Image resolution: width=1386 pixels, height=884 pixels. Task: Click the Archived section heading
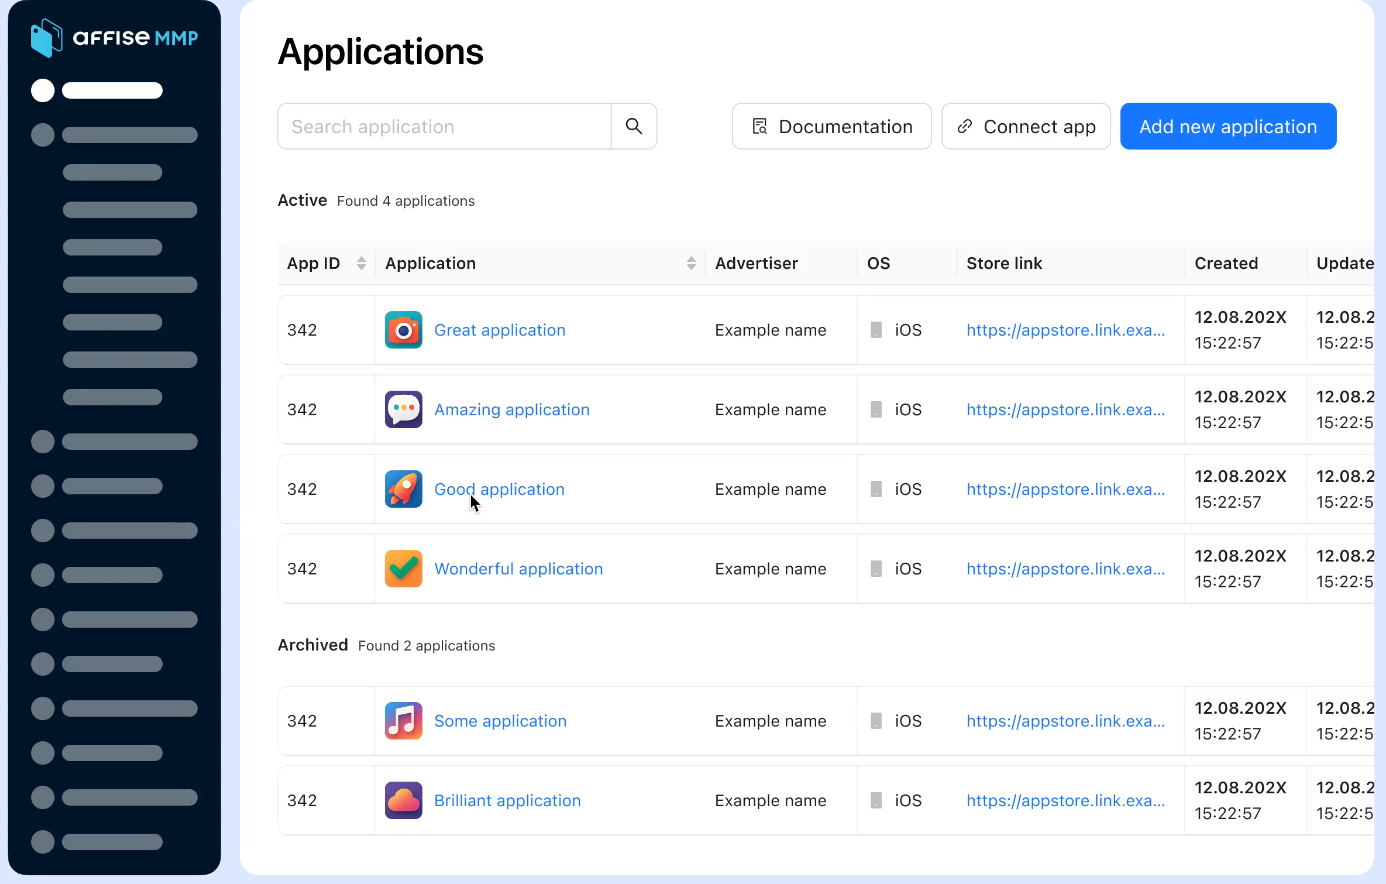[x=313, y=645]
